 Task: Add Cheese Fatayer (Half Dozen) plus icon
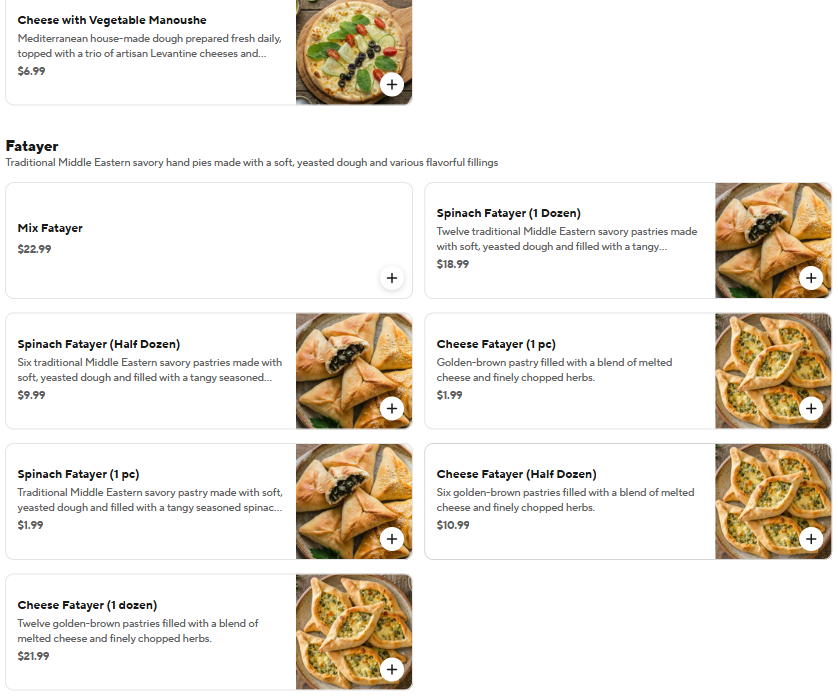(811, 539)
